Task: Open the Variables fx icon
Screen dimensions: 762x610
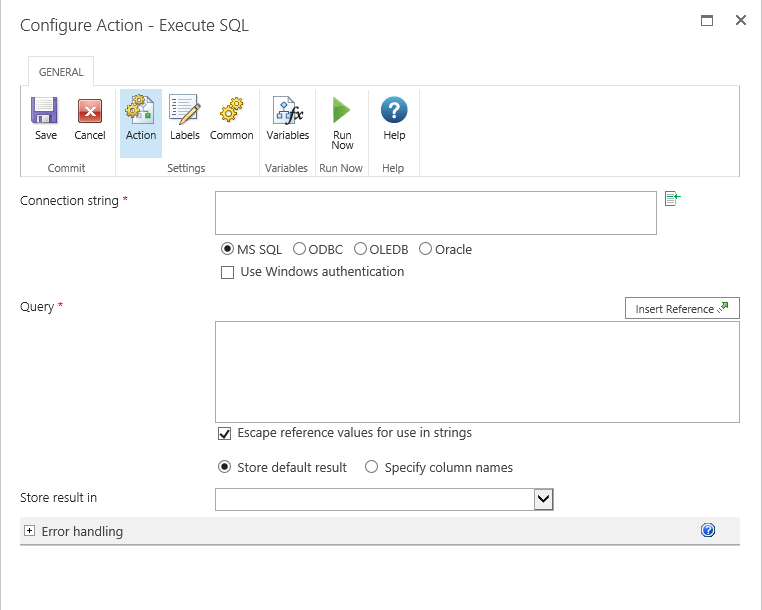Action: (288, 110)
